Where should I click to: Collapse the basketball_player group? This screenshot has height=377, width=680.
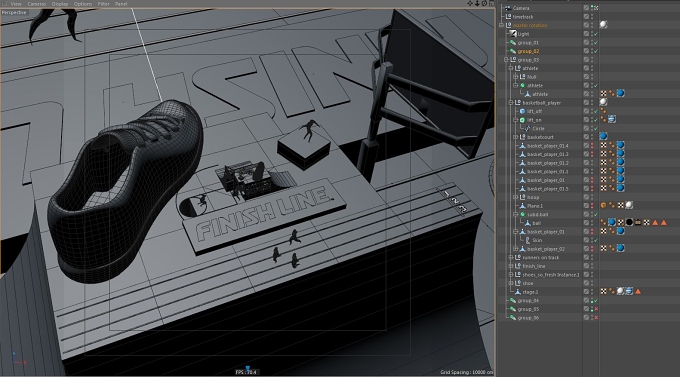pyautogui.click(x=511, y=102)
